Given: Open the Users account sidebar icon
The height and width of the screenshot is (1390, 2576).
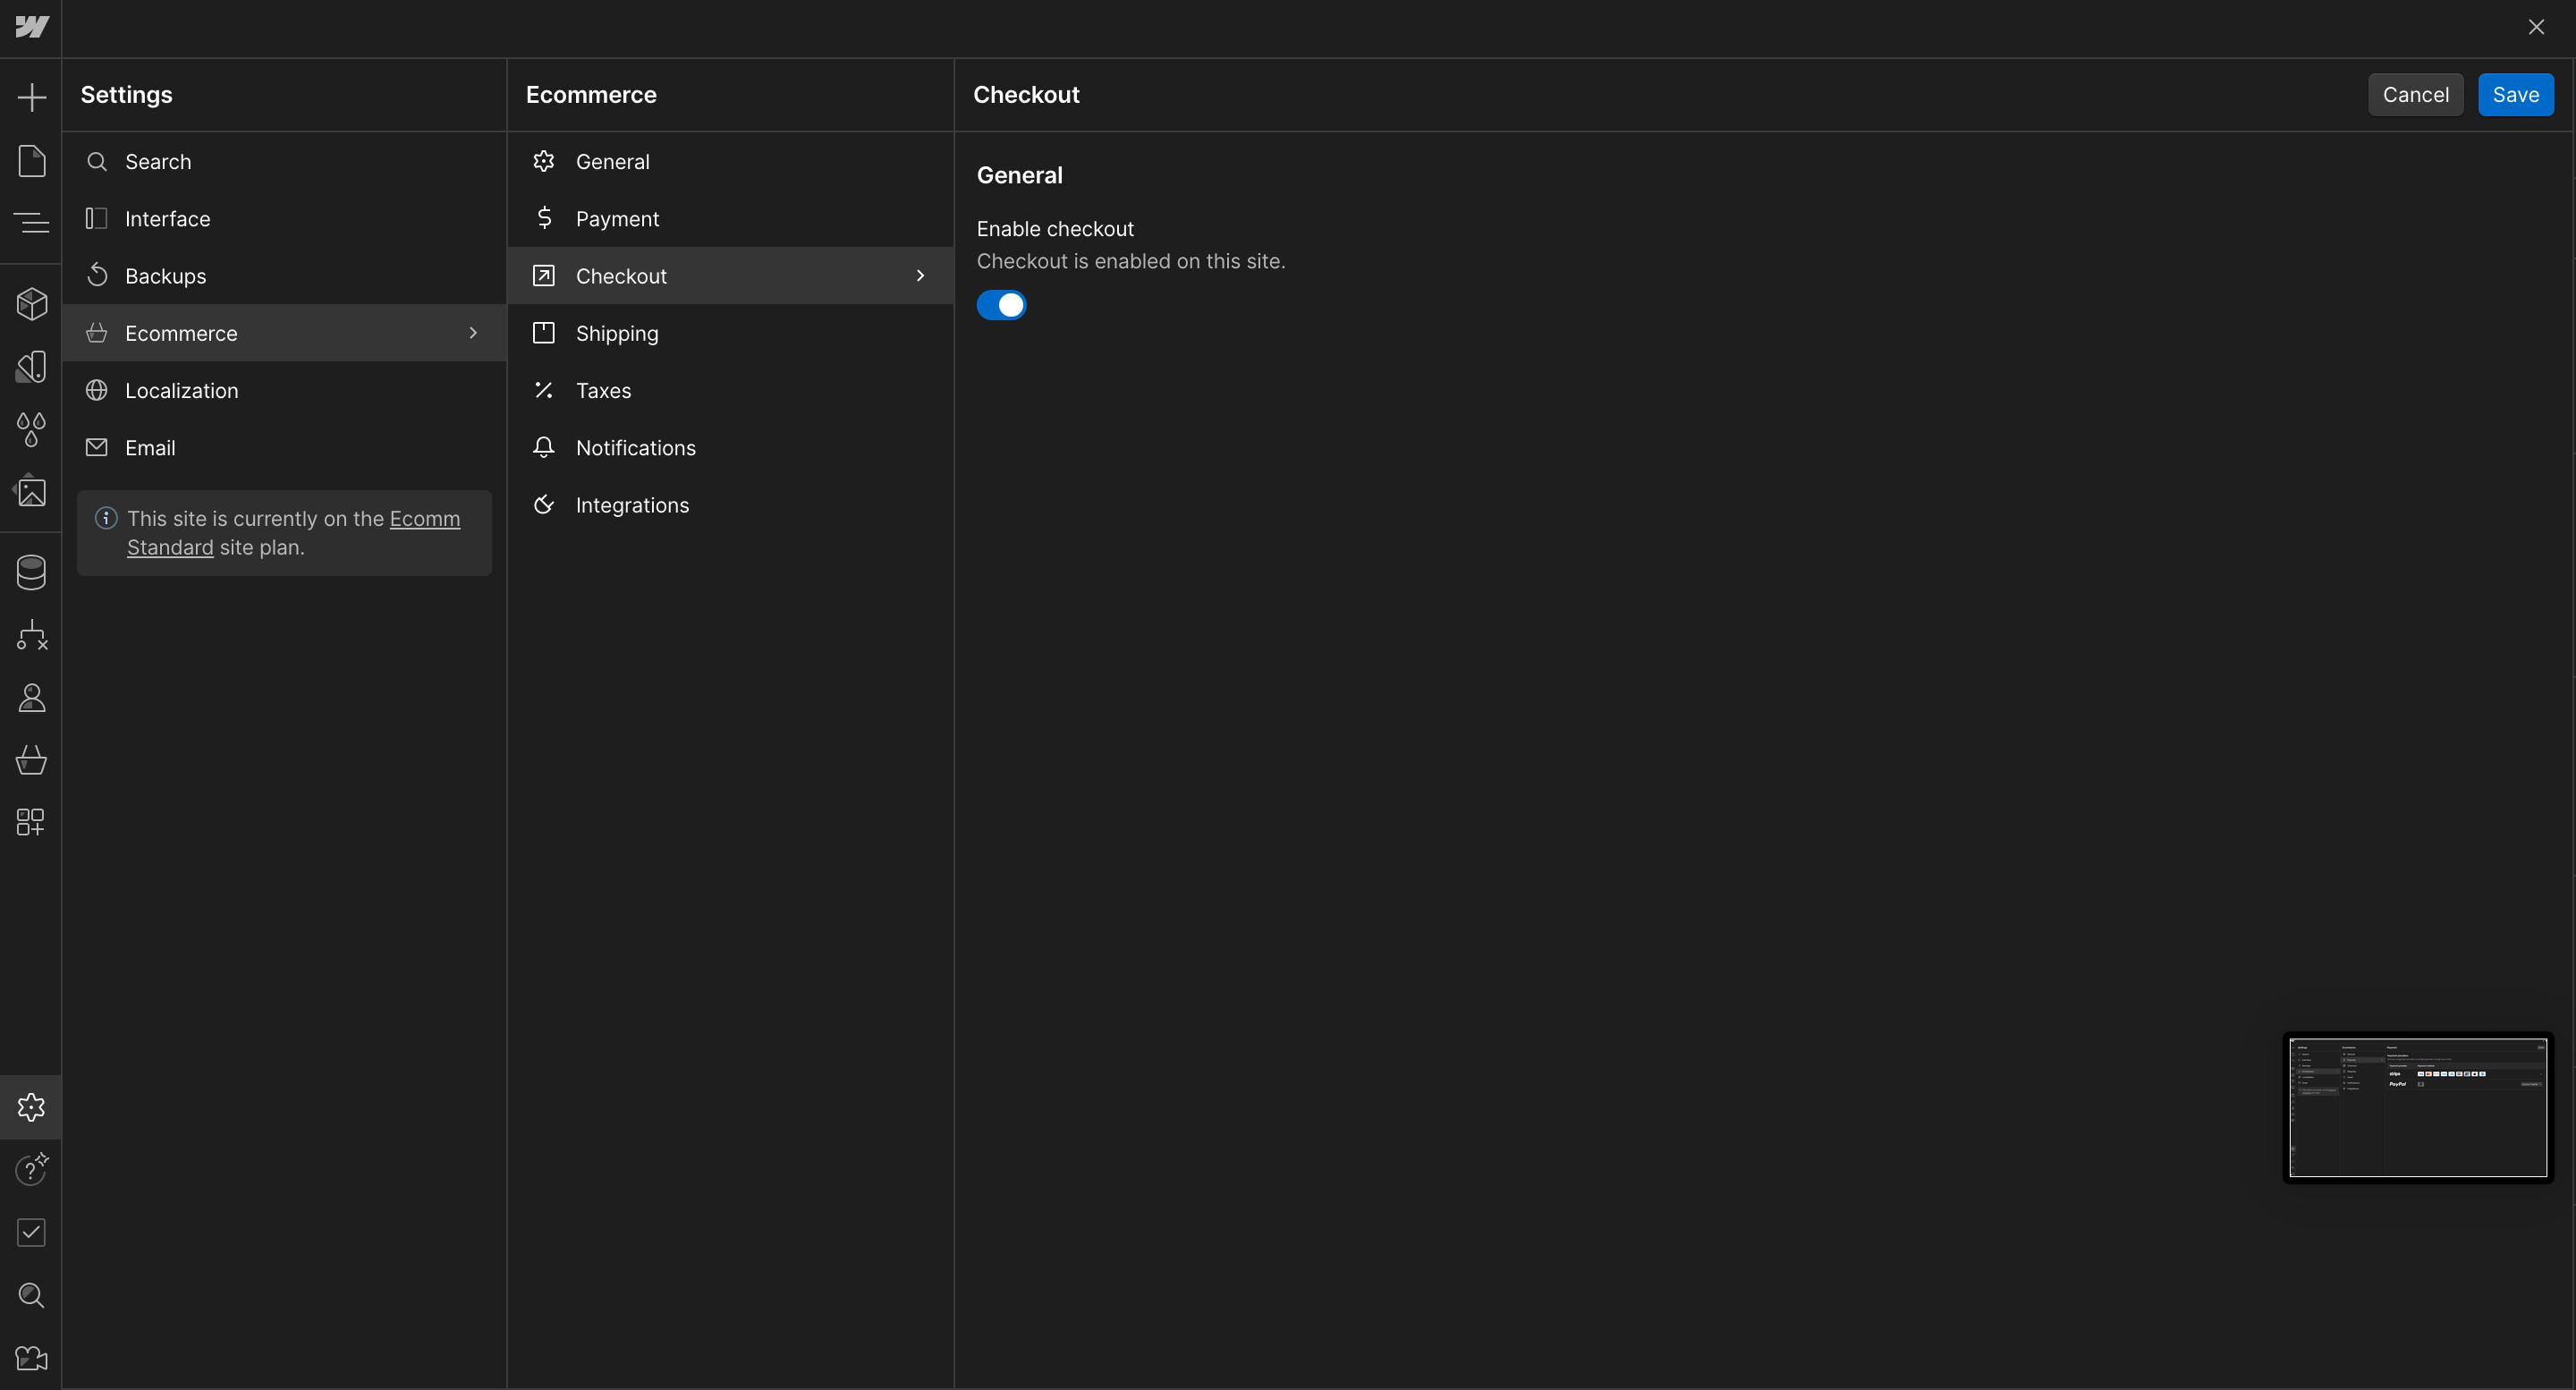Looking at the screenshot, I should tap(31, 697).
